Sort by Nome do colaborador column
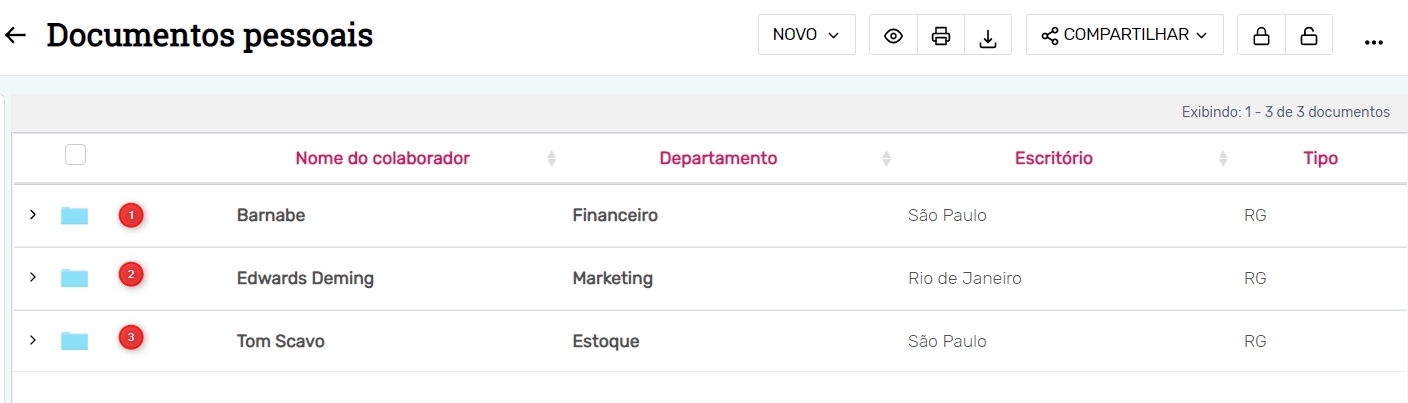Screen dimensions: 1408x403 (382, 158)
